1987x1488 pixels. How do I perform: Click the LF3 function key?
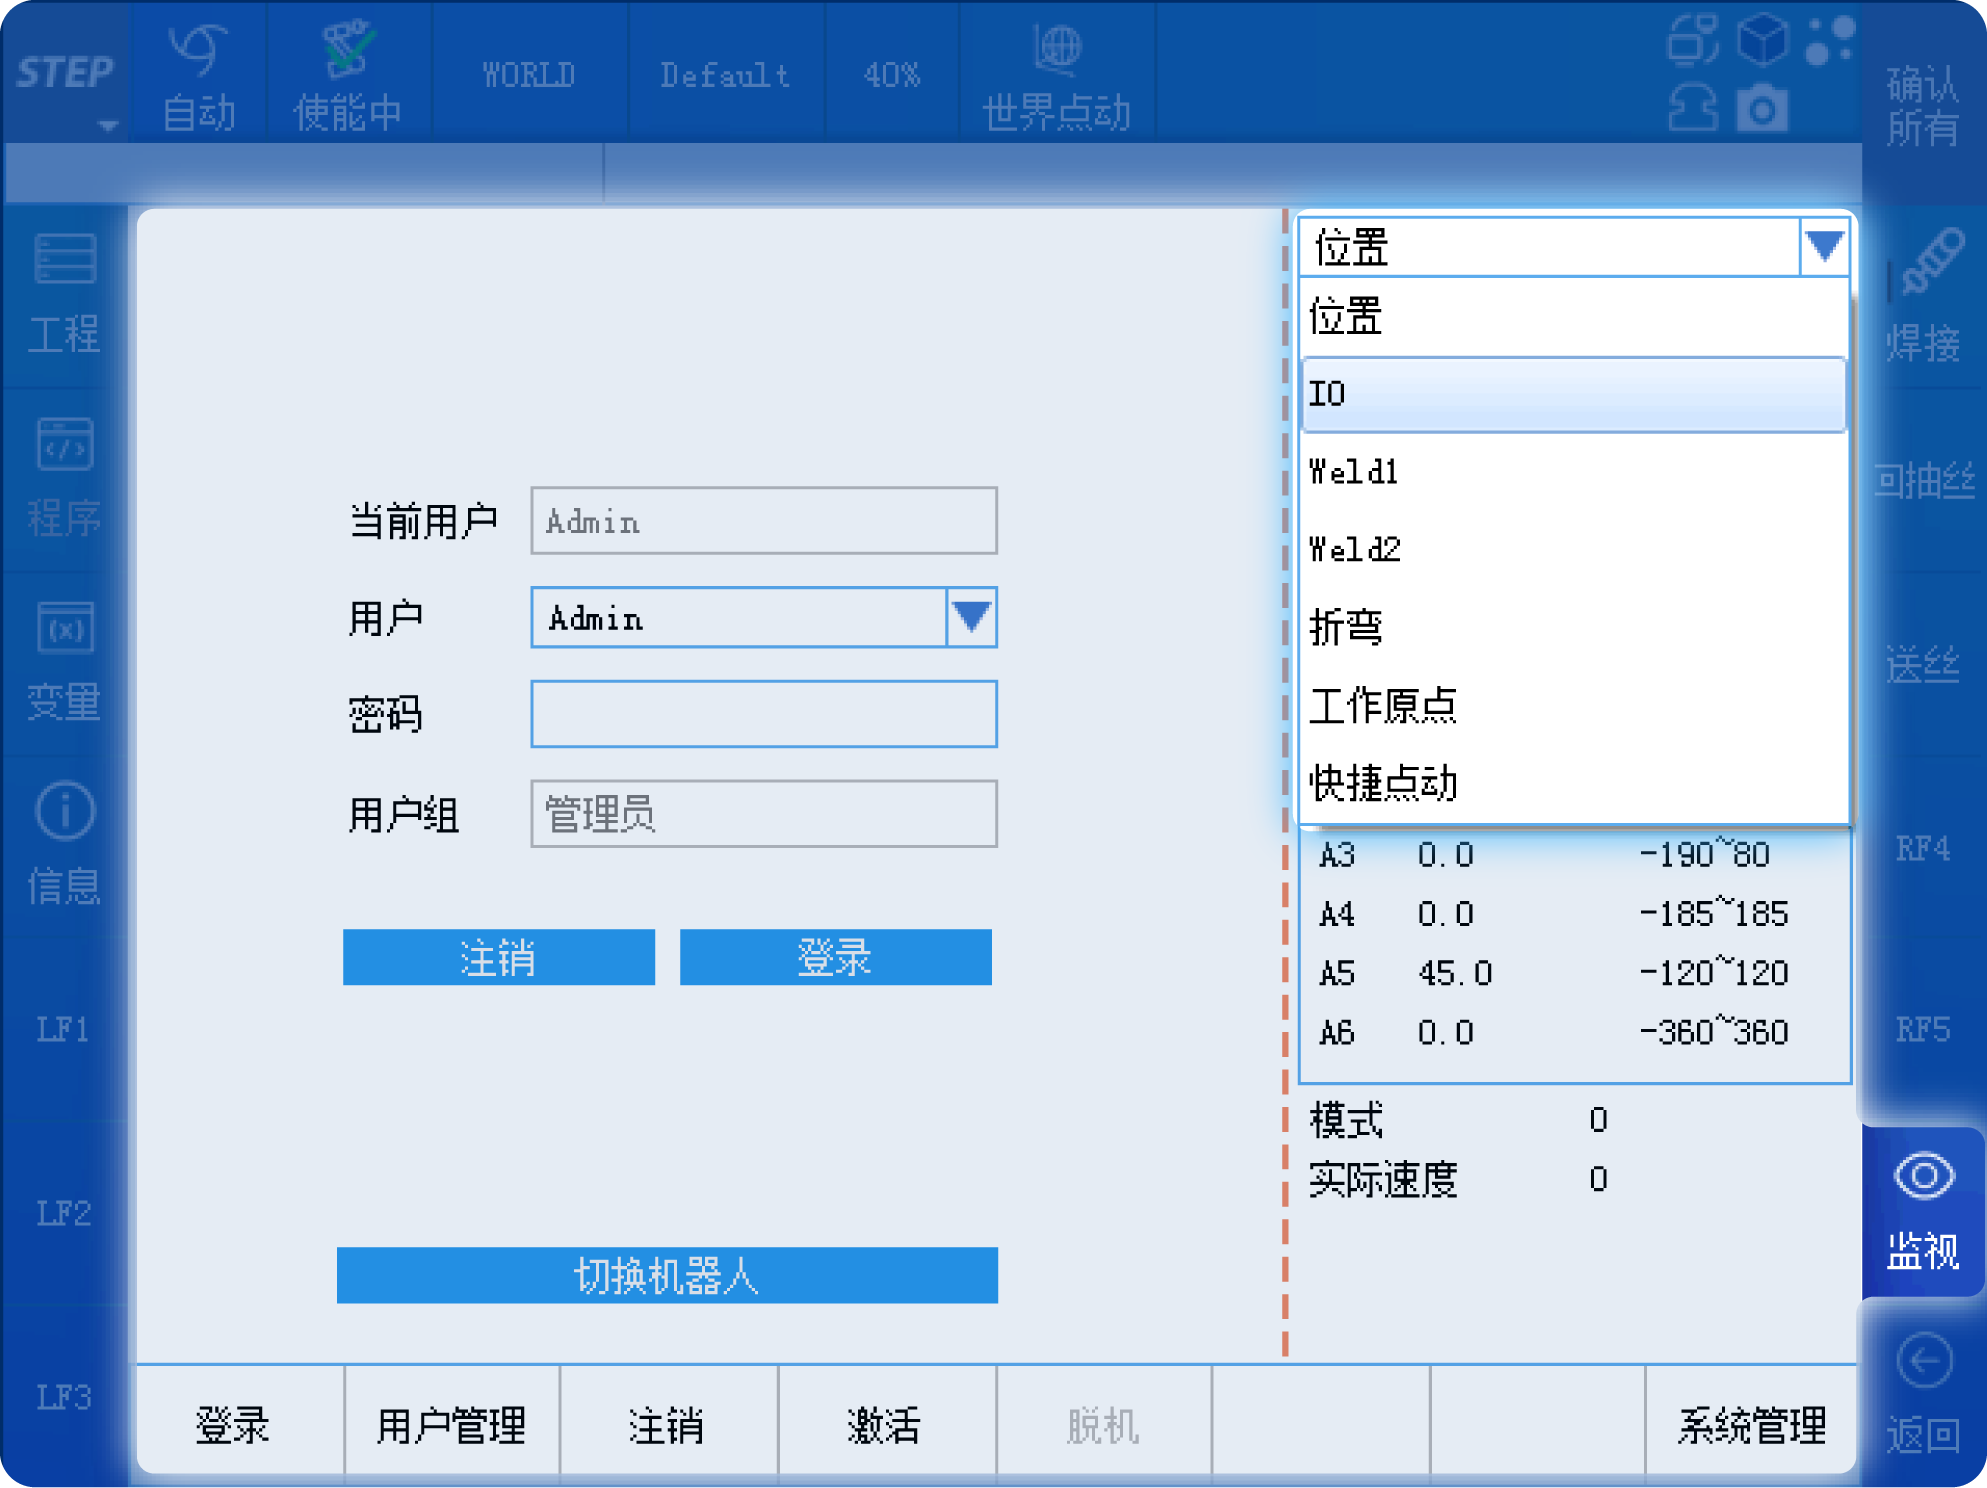pos(65,1396)
